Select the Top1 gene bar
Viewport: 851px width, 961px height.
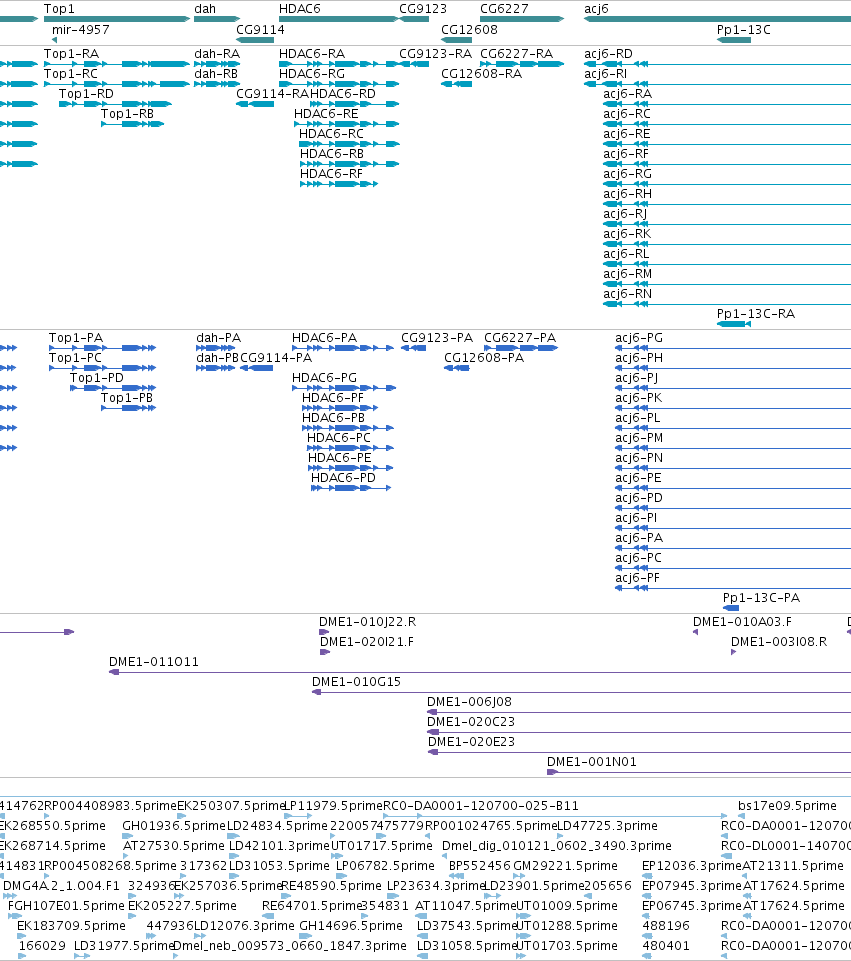116,19
